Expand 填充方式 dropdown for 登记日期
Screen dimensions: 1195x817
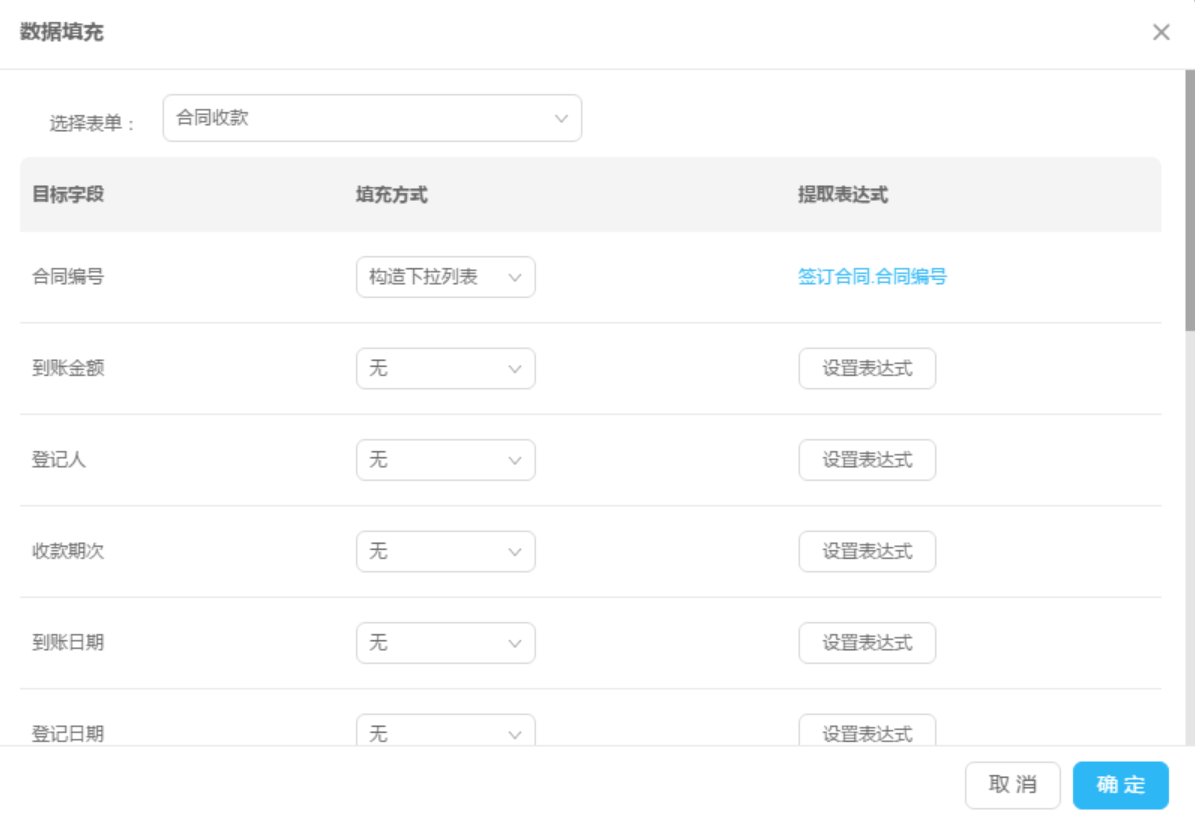point(445,731)
